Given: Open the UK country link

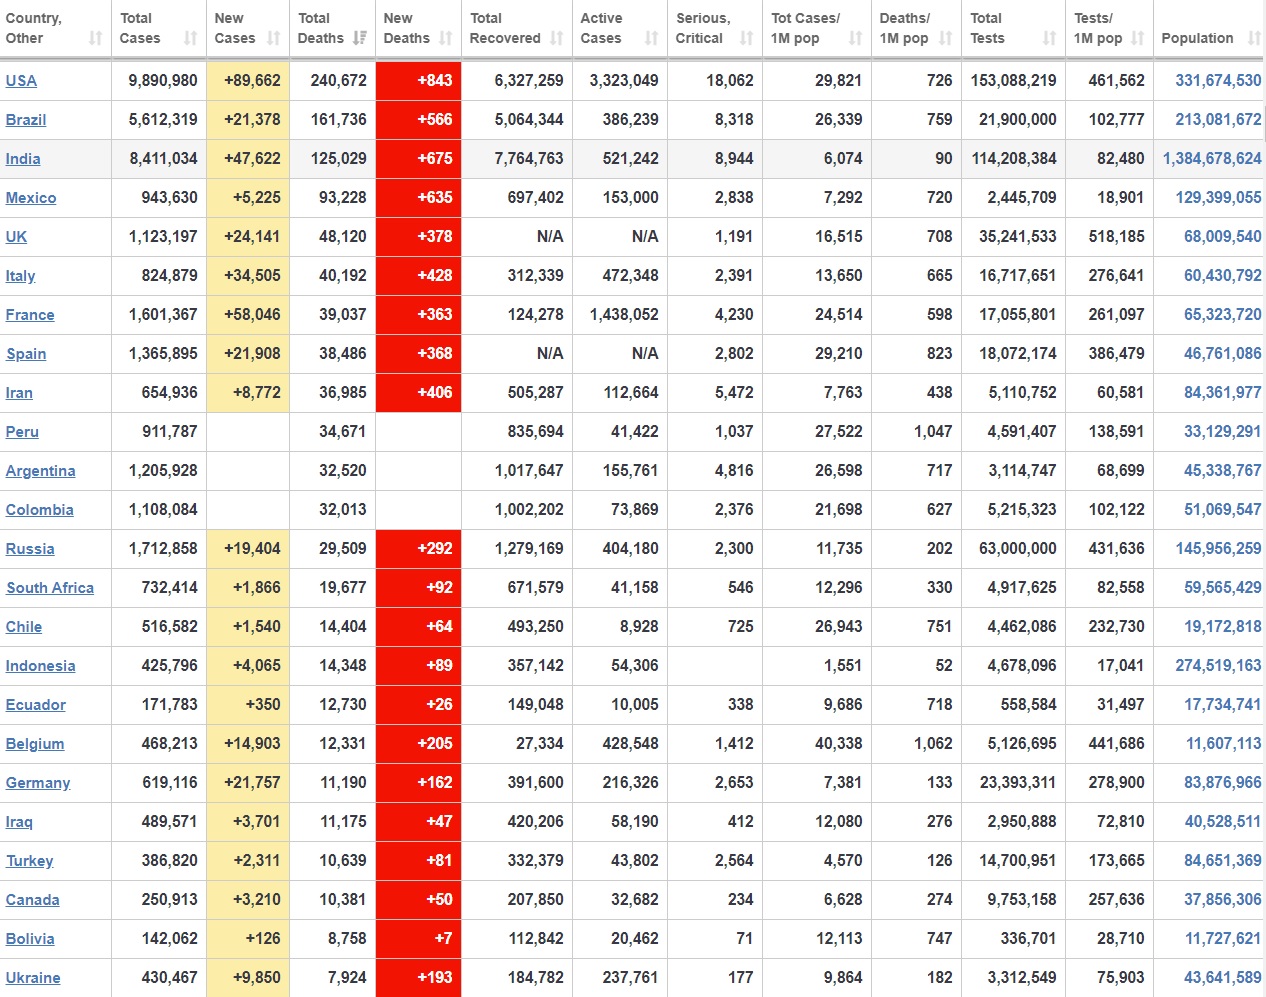Looking at the screenshot, I should (x=16, y=237).
